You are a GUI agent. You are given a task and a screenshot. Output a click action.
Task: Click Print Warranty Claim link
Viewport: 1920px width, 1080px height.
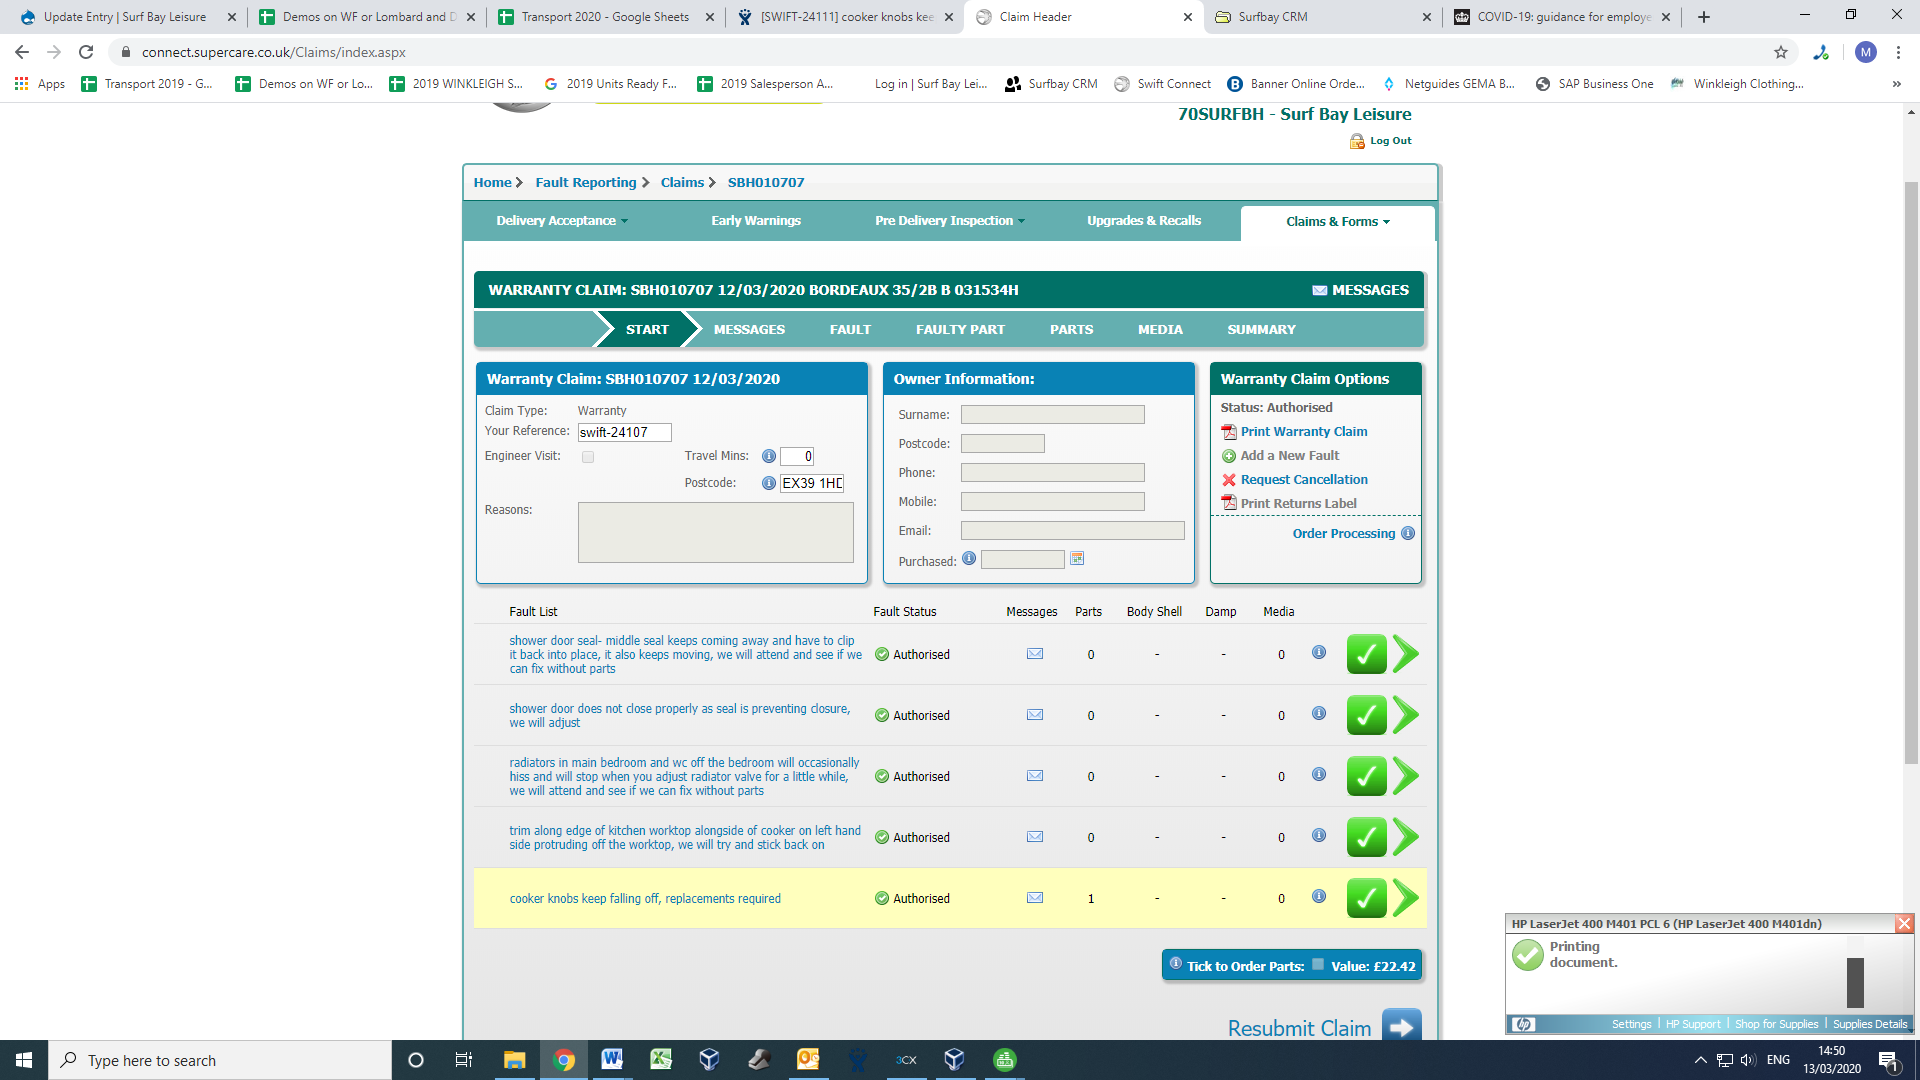[x=1303, y=432]
